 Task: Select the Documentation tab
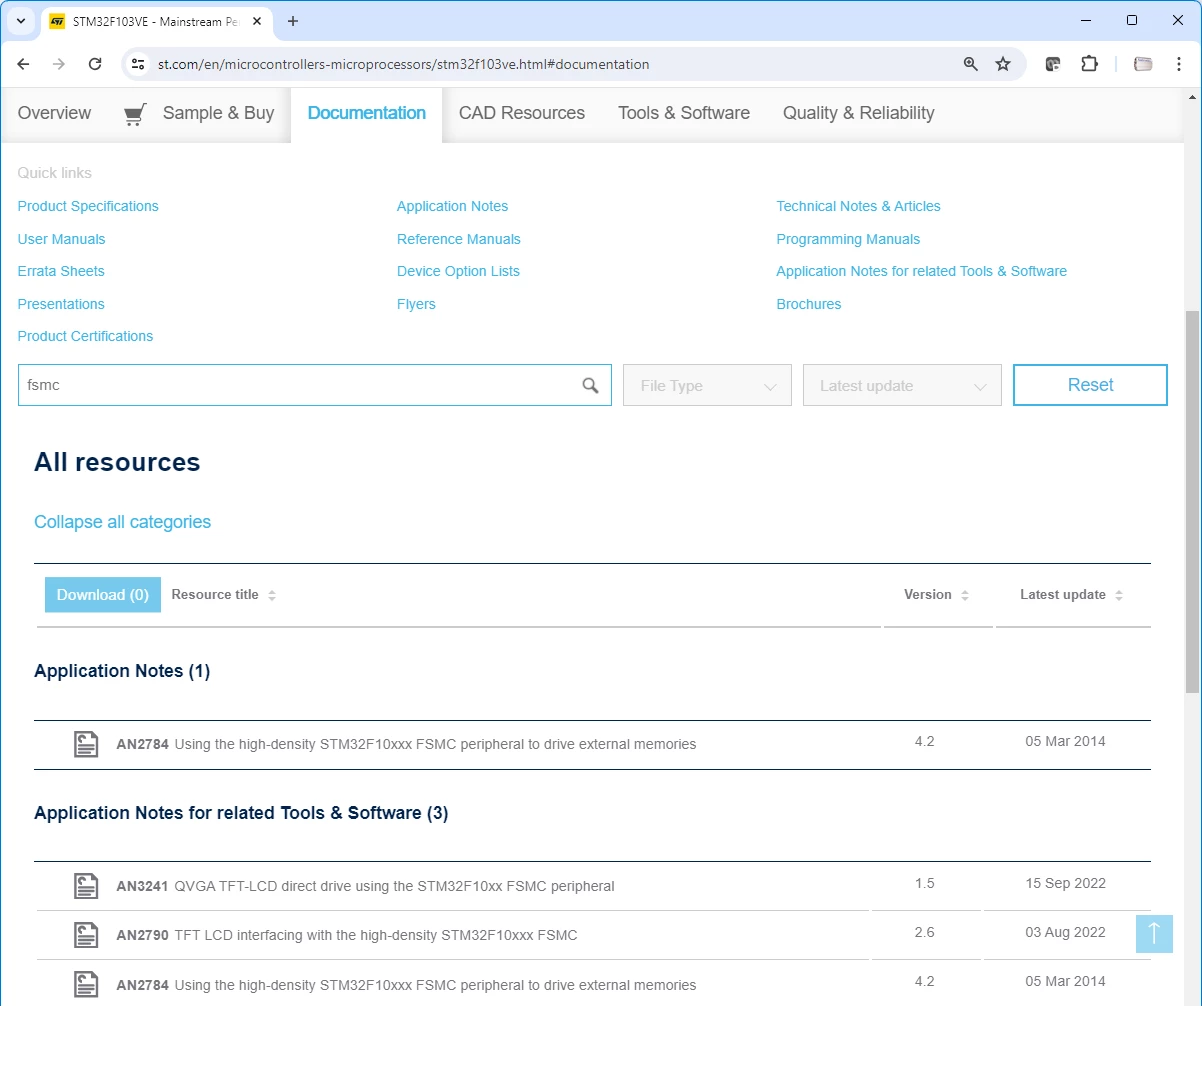click(366, 114)
